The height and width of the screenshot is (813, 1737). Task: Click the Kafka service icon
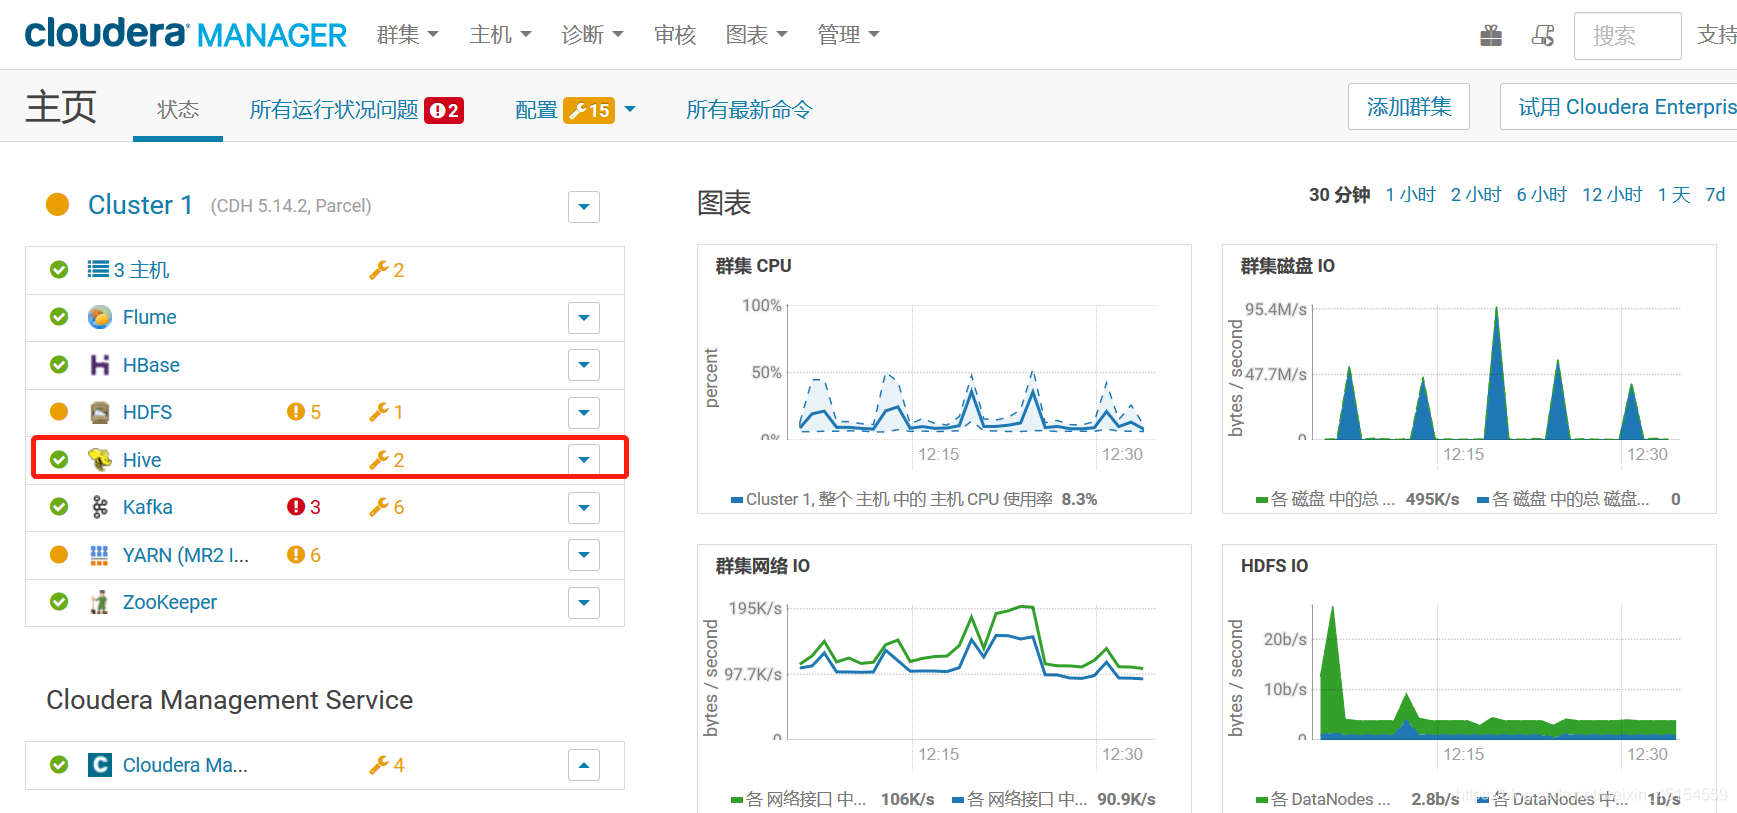click(100, 507)
